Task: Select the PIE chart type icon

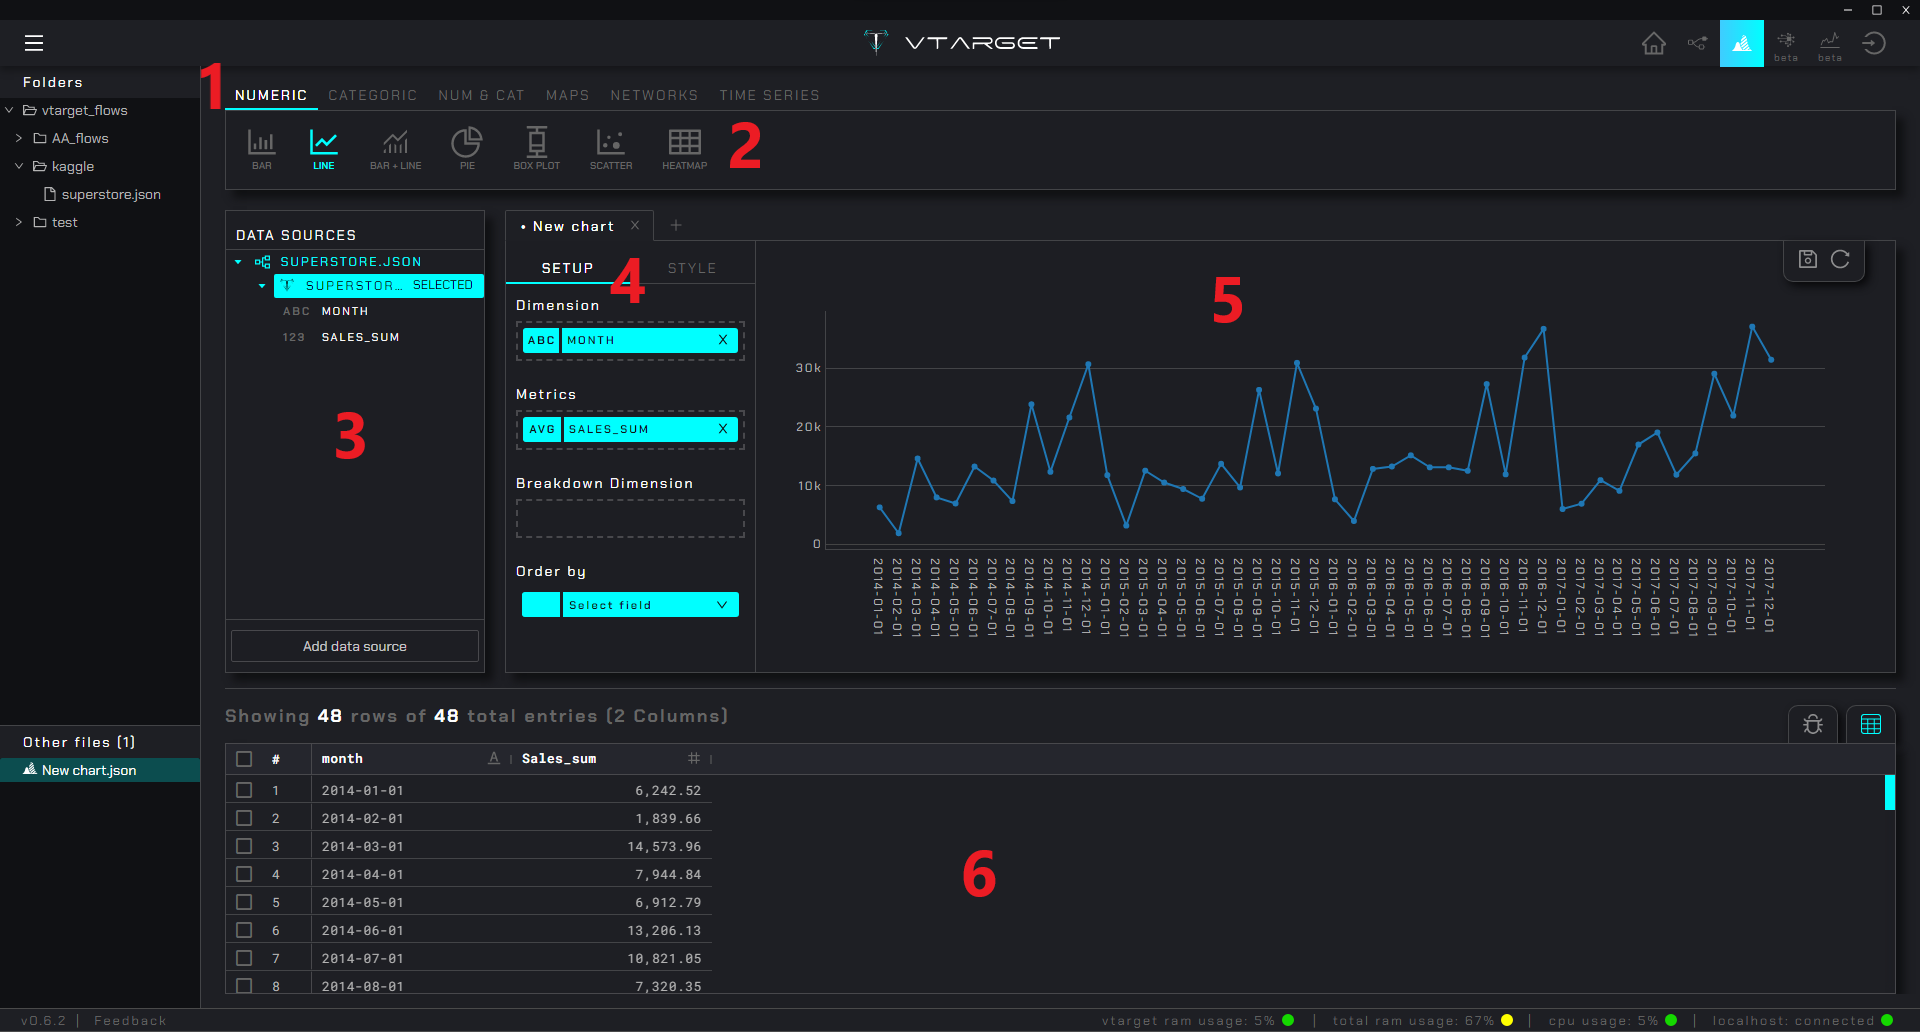Action: coord(466,147)
